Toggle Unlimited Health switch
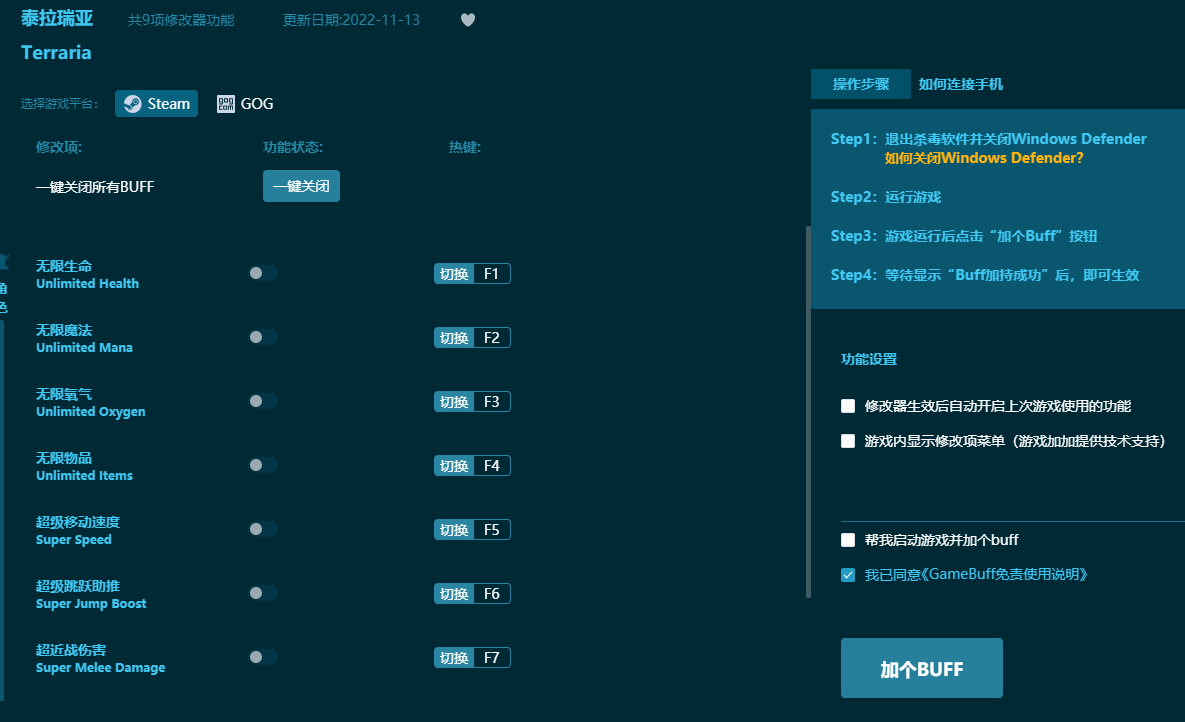The width and height of the screenshot is (1185, 722). [263, 273]
